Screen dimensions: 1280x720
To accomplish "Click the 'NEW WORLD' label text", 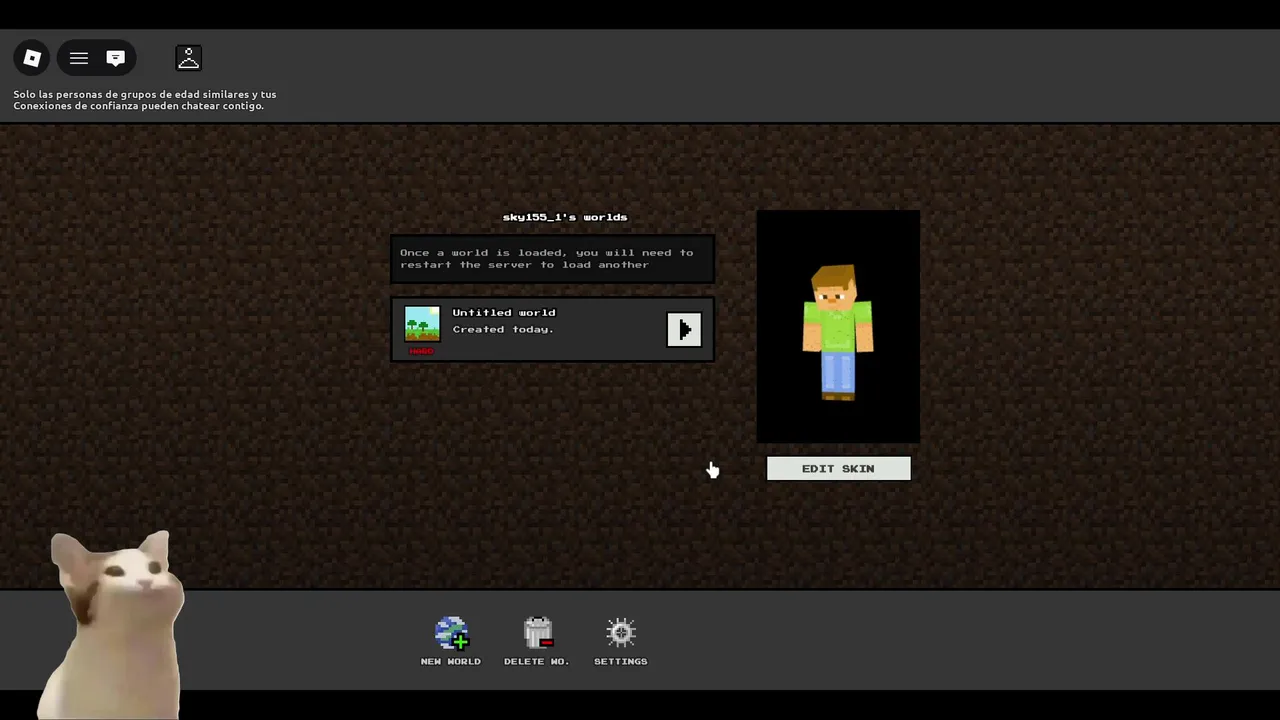I will 451,661.
